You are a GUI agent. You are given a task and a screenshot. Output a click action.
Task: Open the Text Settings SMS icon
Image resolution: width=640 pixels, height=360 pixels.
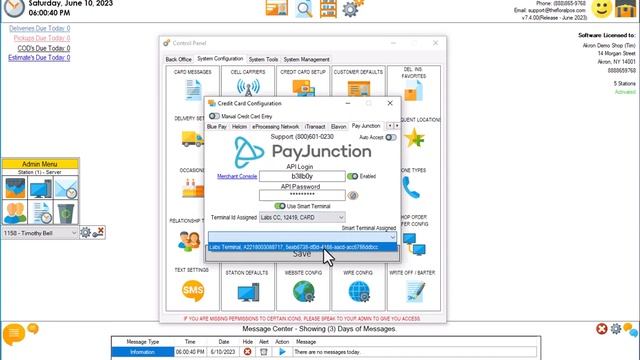(x=193, y=291)
